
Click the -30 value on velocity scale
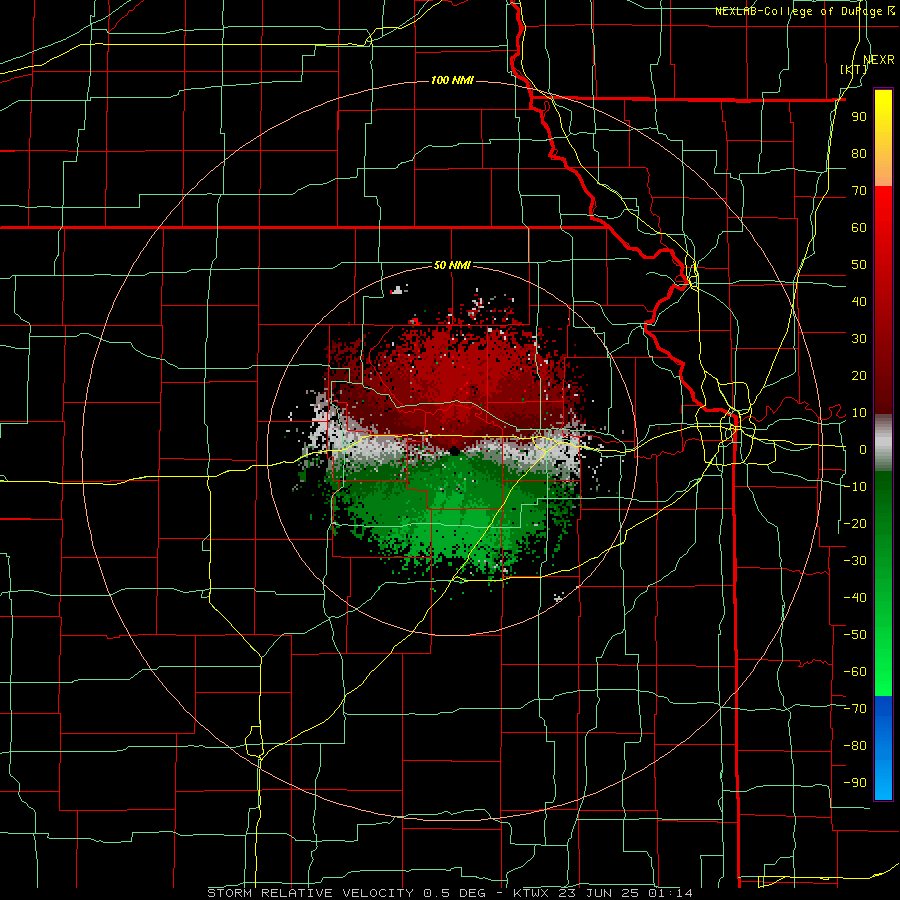[855, 561]
